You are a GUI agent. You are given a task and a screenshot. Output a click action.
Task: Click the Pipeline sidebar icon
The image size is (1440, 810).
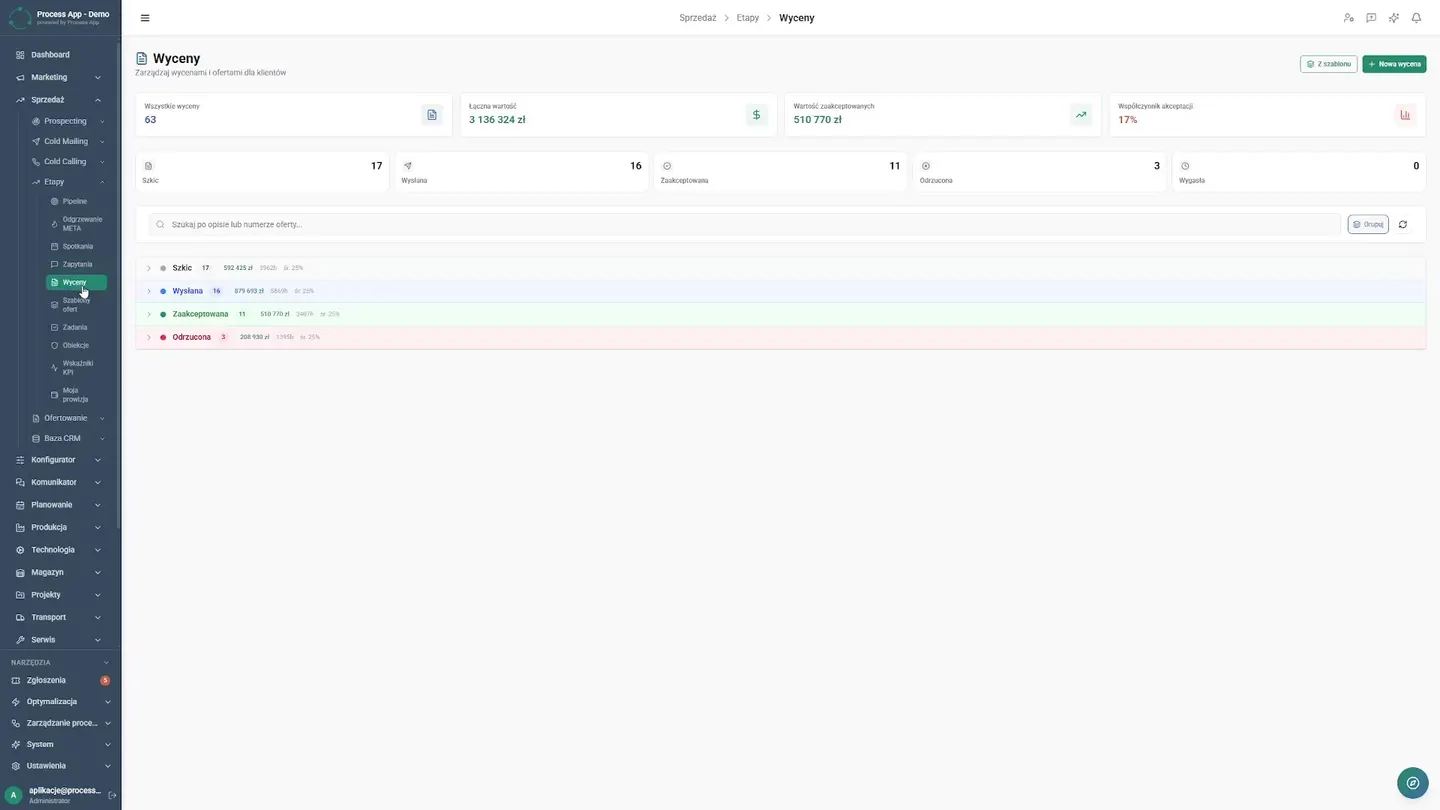(55, 202)
